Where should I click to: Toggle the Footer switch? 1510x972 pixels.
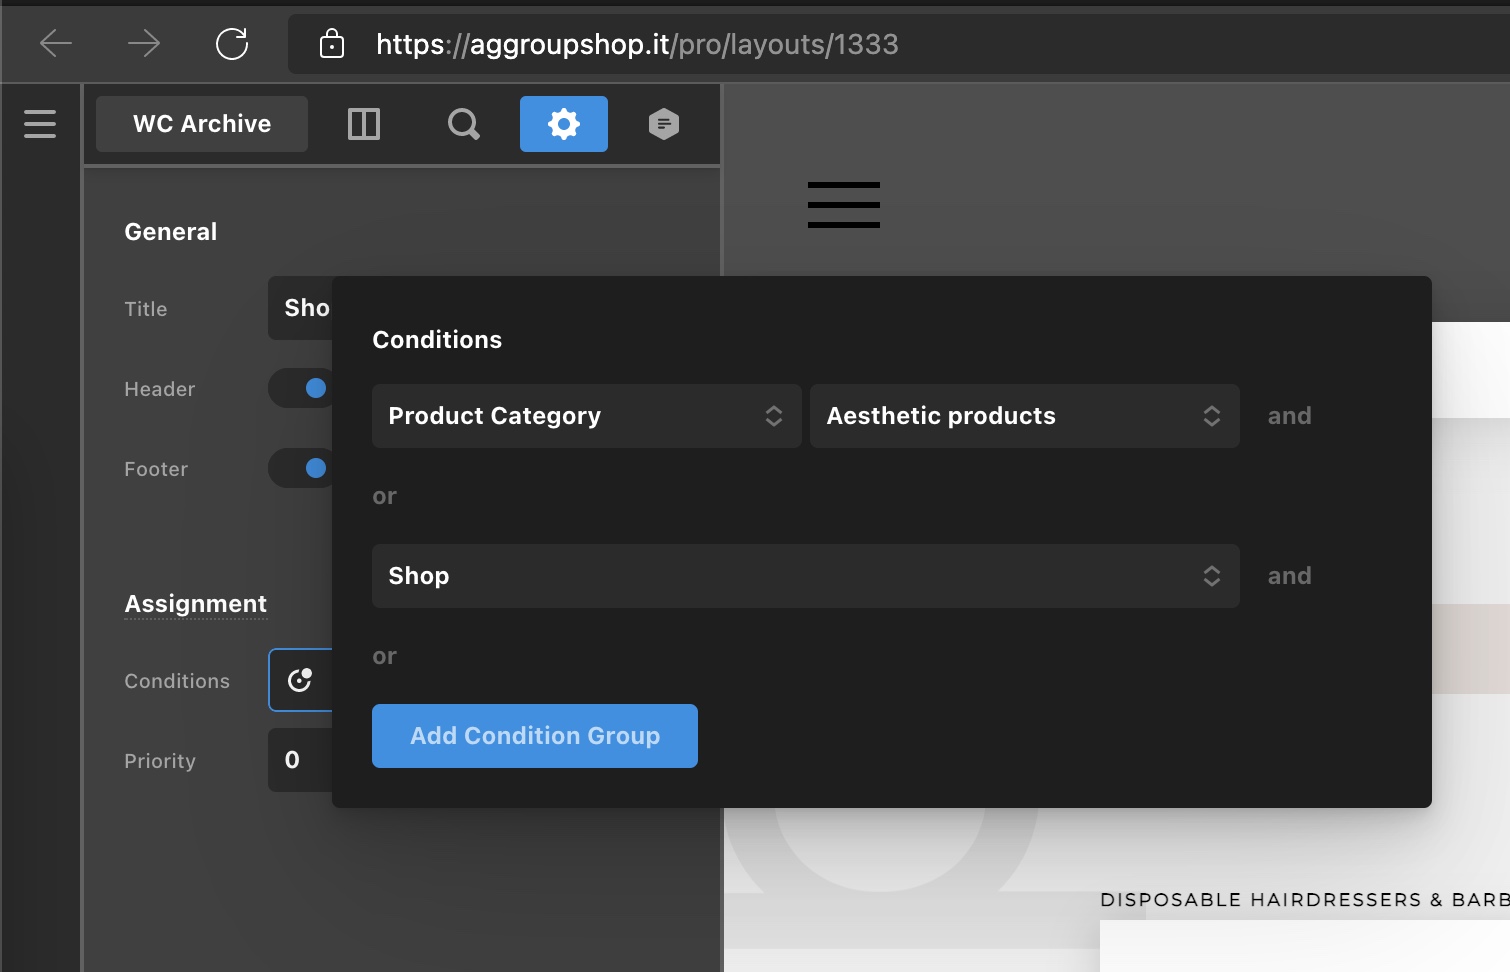pyautogui.click(x=302, y=468)
